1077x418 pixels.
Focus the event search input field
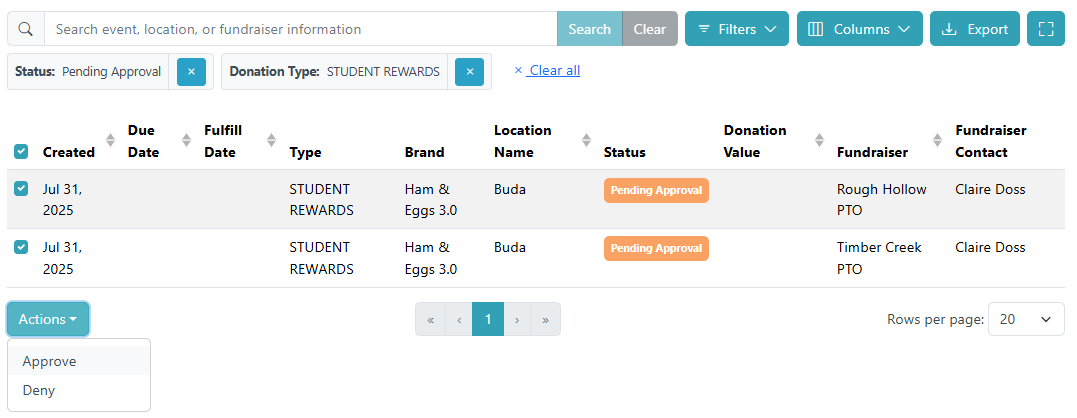pyautogui.click(x=300, y=29)
